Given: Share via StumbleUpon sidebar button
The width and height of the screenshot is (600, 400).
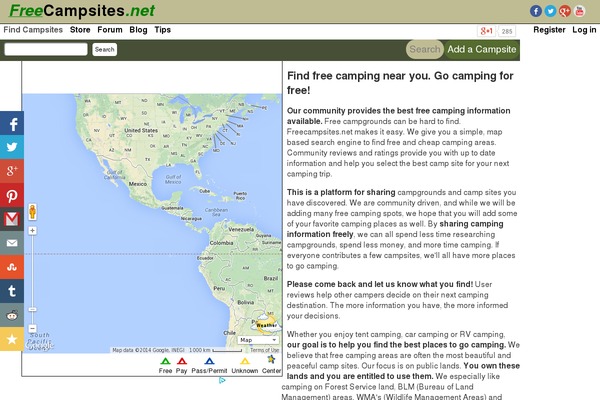Looking at the screenshot, I should [x=12, y=267].
